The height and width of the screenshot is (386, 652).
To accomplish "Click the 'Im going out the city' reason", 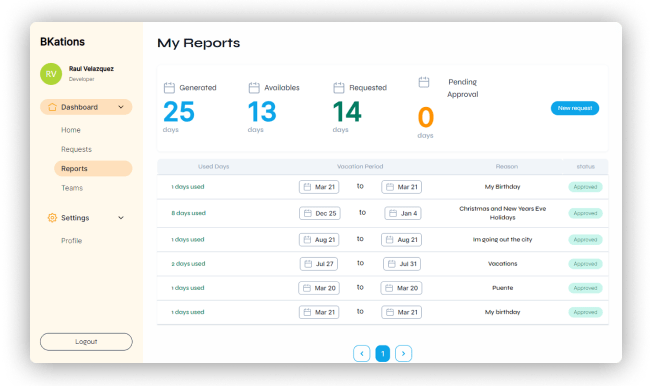I will pyautogui.click(x=502, y=240).
